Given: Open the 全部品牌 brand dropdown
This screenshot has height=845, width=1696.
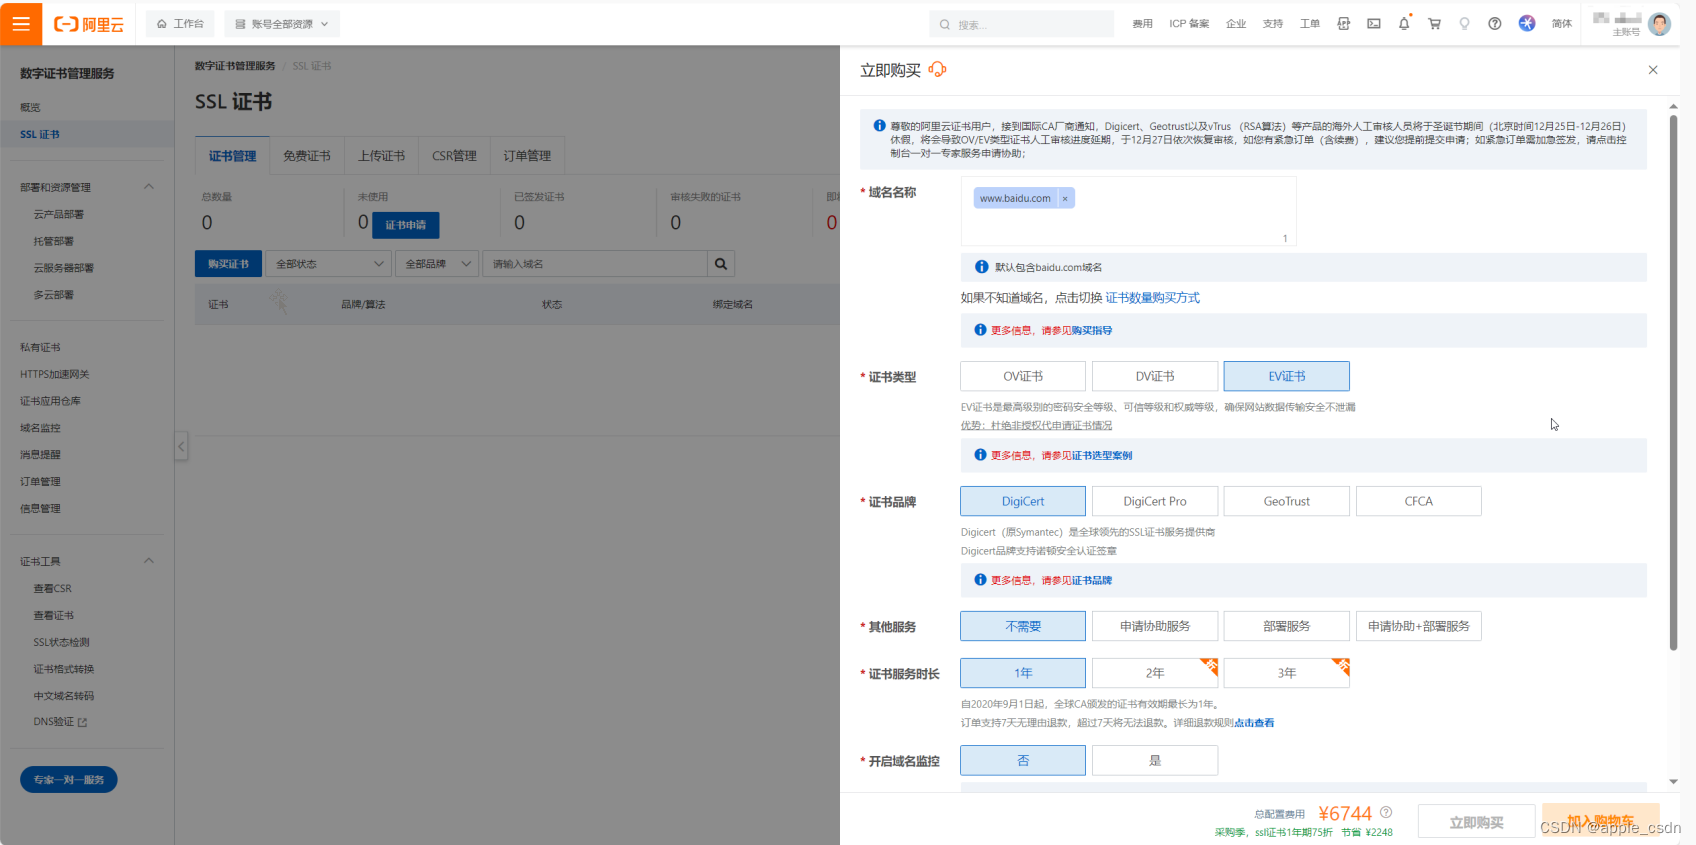Looking at the screenshot, I should pos(437,264).
